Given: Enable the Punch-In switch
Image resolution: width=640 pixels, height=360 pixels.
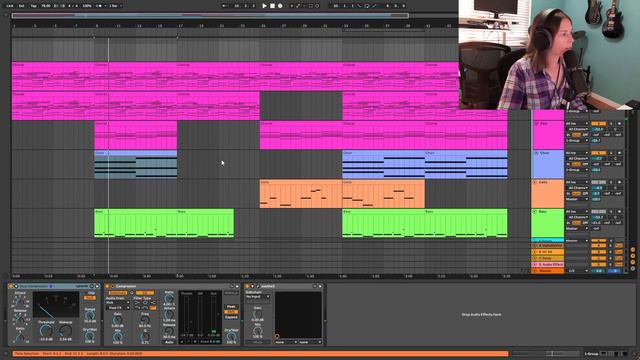Looking at the screenshot, I should pyautogui.click(x=360, y=6).
